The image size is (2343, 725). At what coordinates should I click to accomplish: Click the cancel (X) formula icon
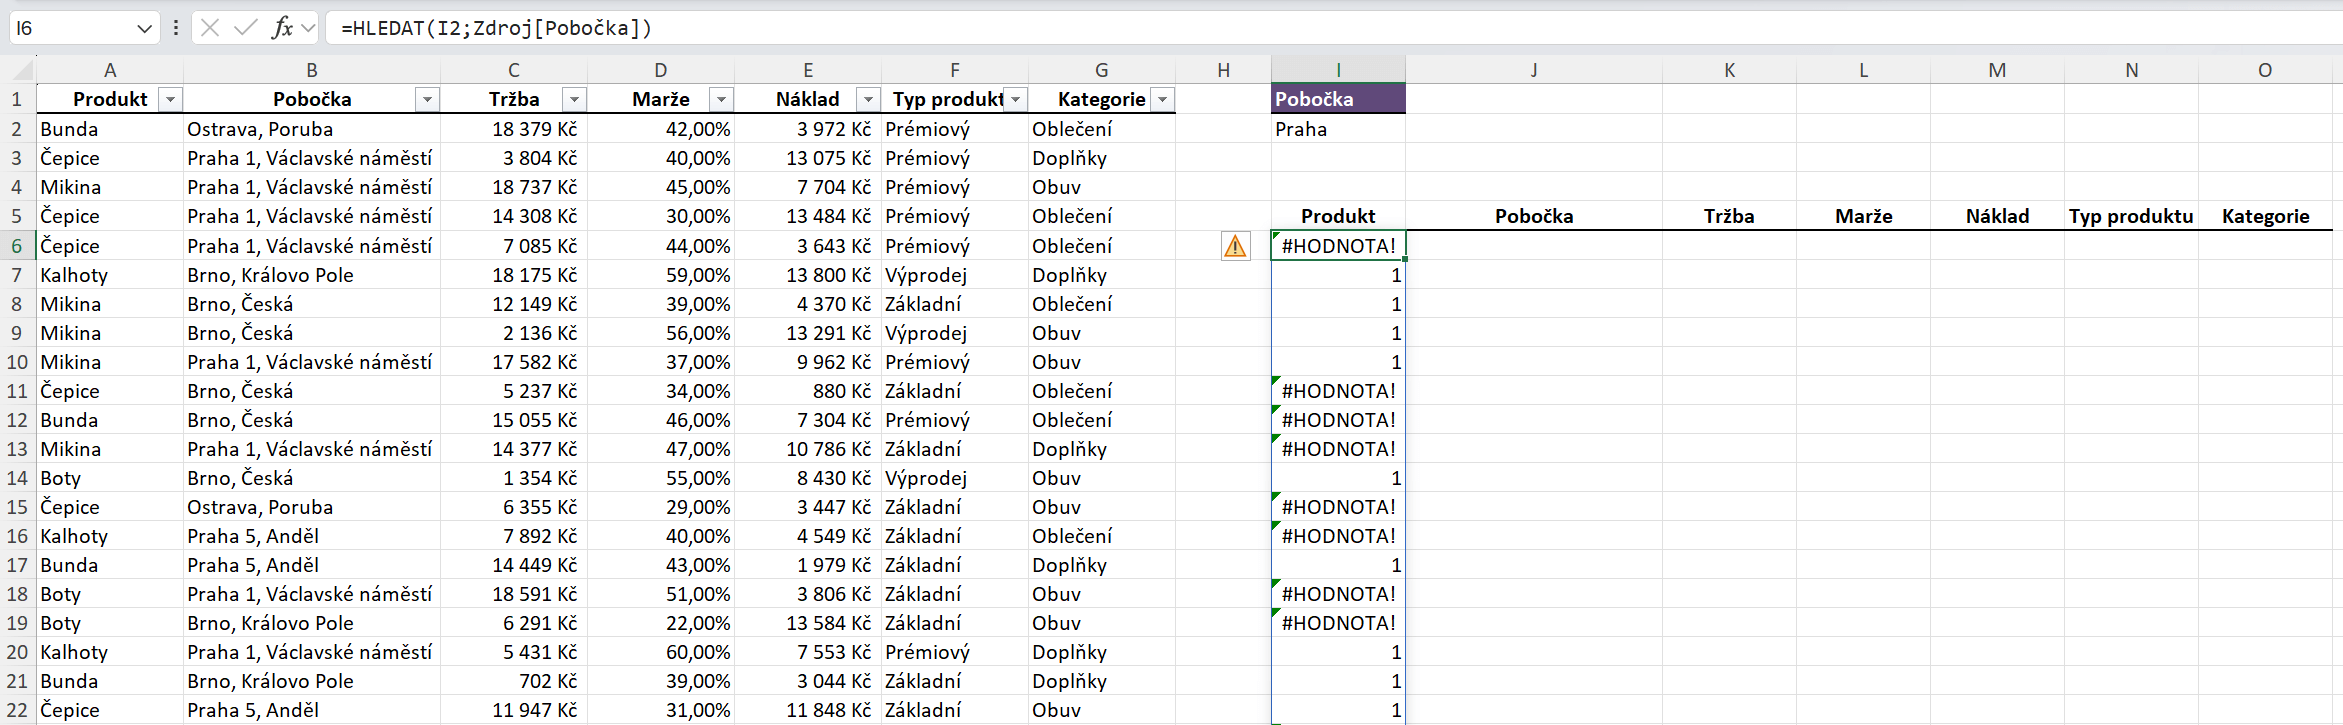click(x=210, y=28)
